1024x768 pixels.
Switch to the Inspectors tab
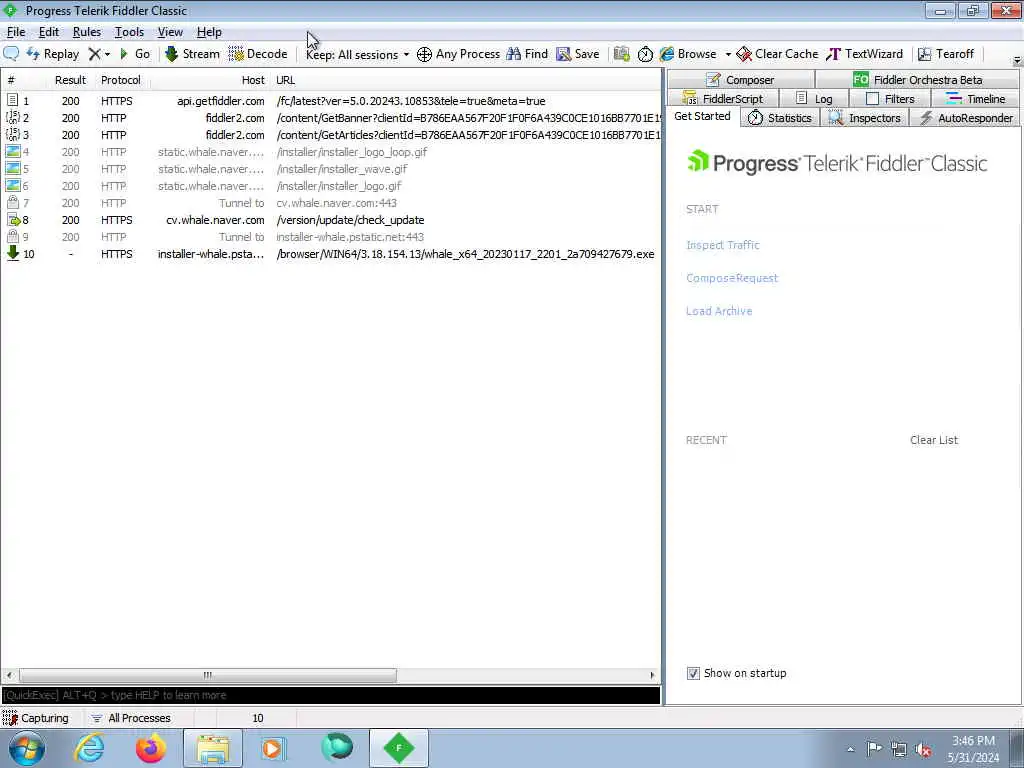(x=865, y=118)
